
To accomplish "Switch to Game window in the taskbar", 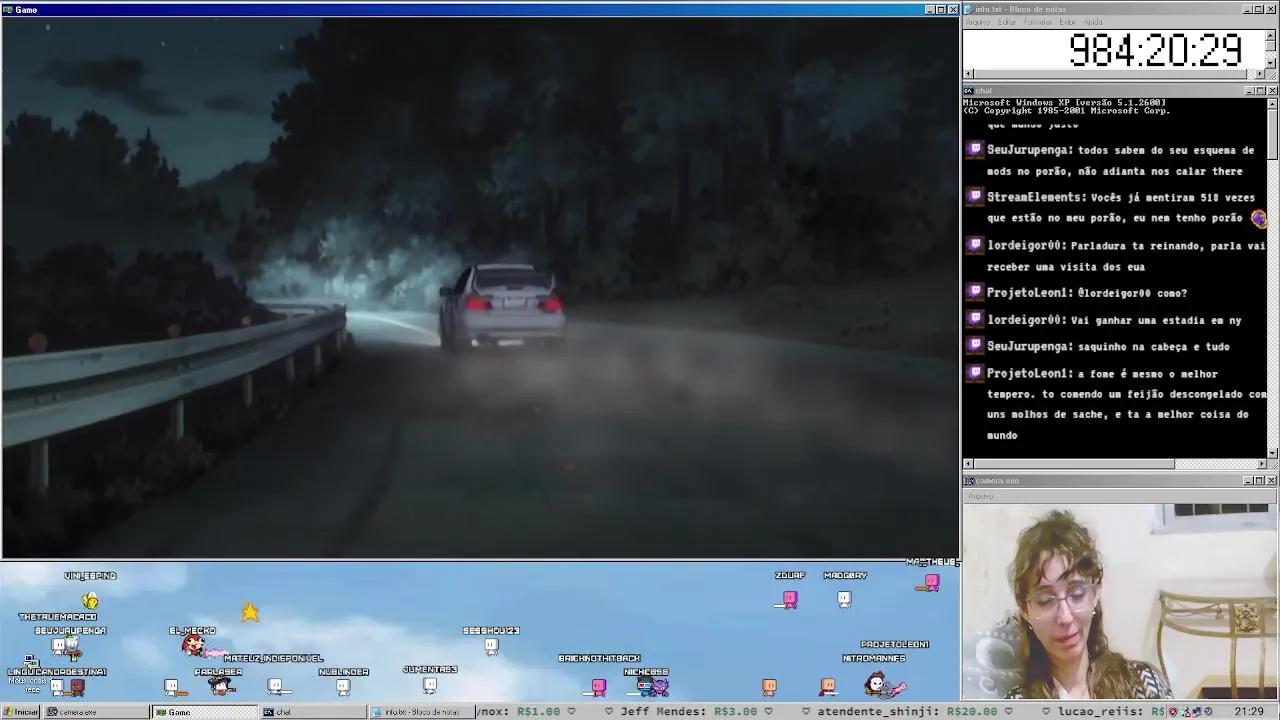I will coord(203,712).
